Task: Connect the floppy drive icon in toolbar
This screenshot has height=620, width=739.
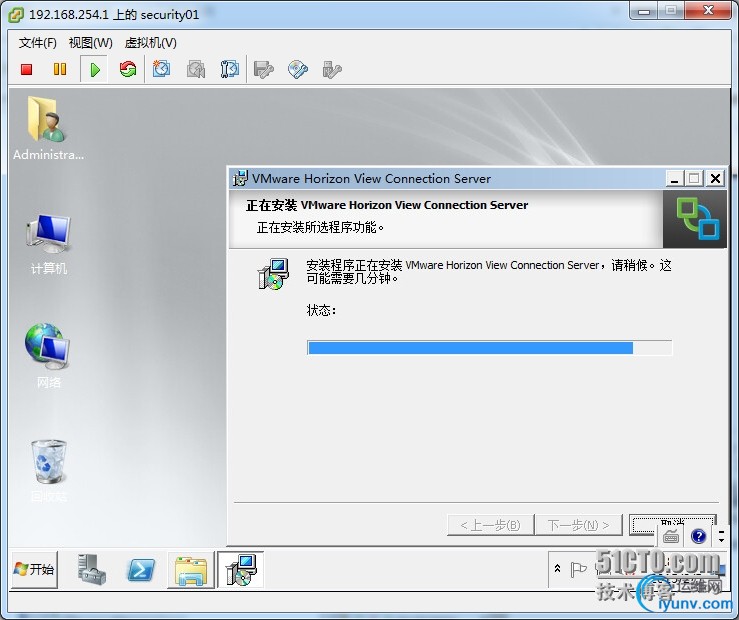Action: pyautogui.click(x=264, y=70)
